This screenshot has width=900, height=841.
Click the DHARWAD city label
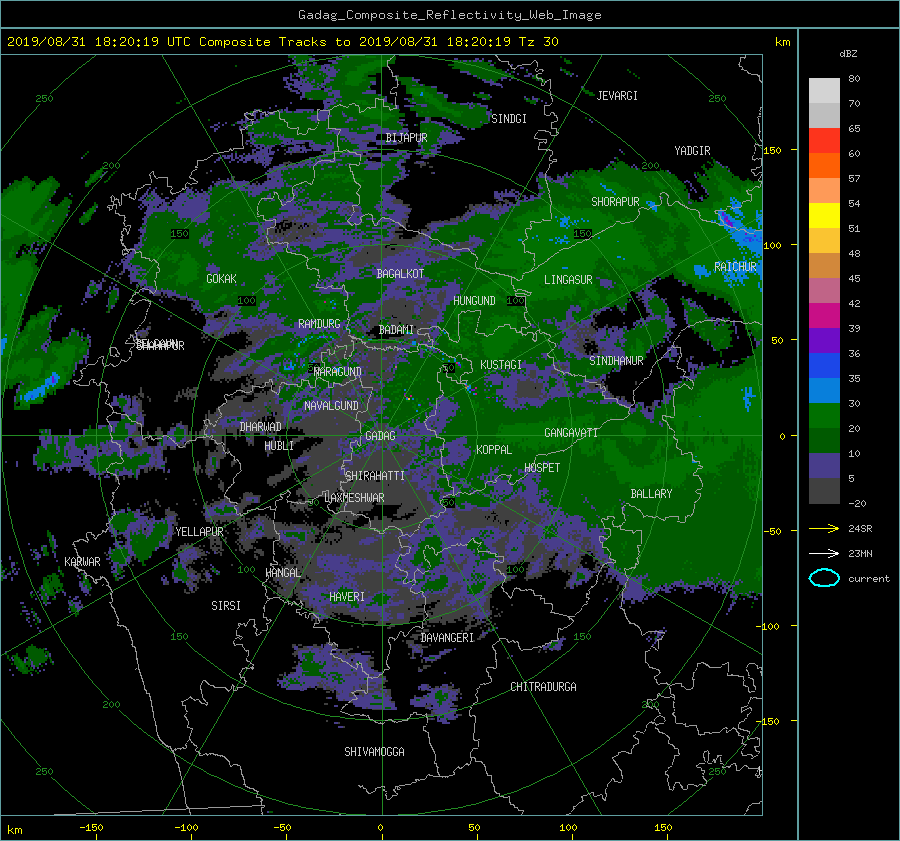click(x=261, y=427)
